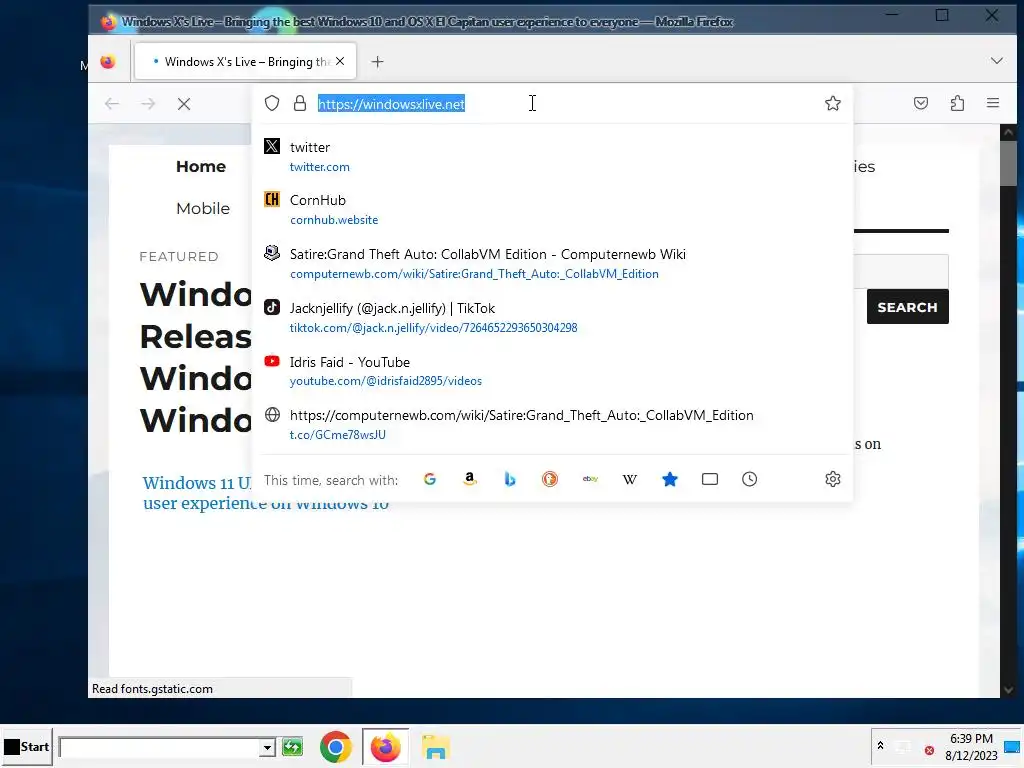Expand the taskbar address dropdown arrow
1024x768 pixels.
(x=267, y=747)
